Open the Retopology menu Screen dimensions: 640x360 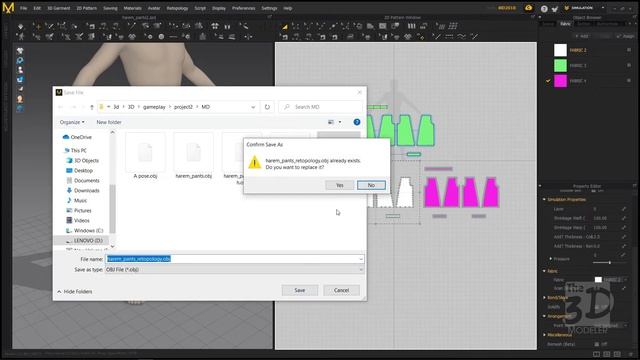click(177, 8)
